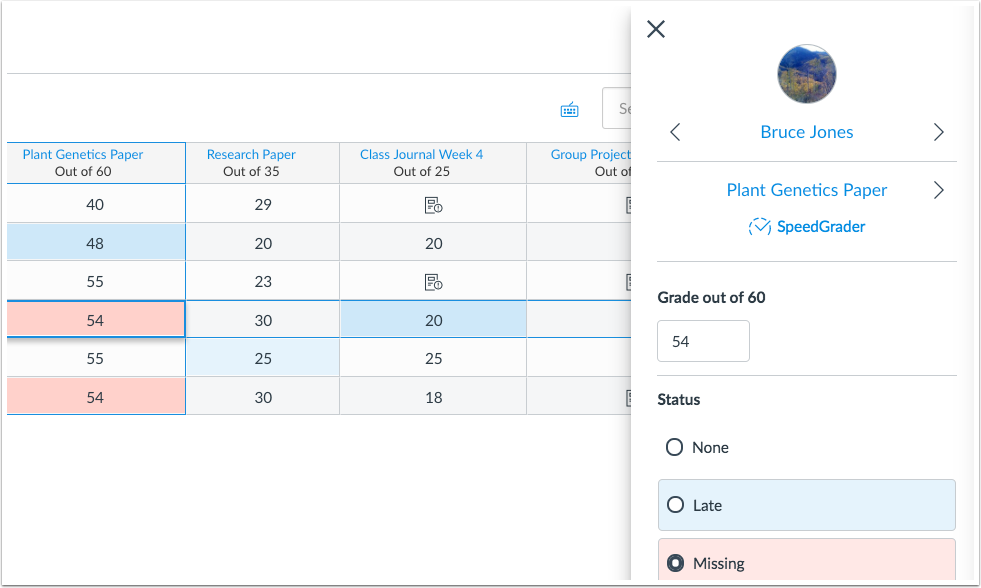Select the Missing status radio button
The height and width of the screenshot is (588, 981).
click(675, 563)
